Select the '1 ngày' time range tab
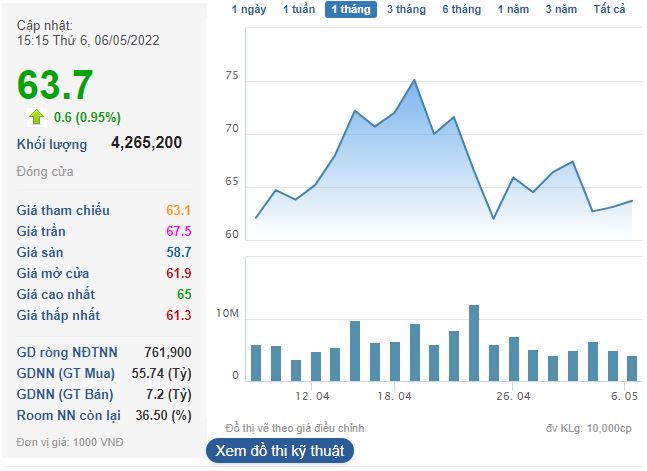Image resolution: width=647 pixels, height=471 pixels. pos(249,9)
